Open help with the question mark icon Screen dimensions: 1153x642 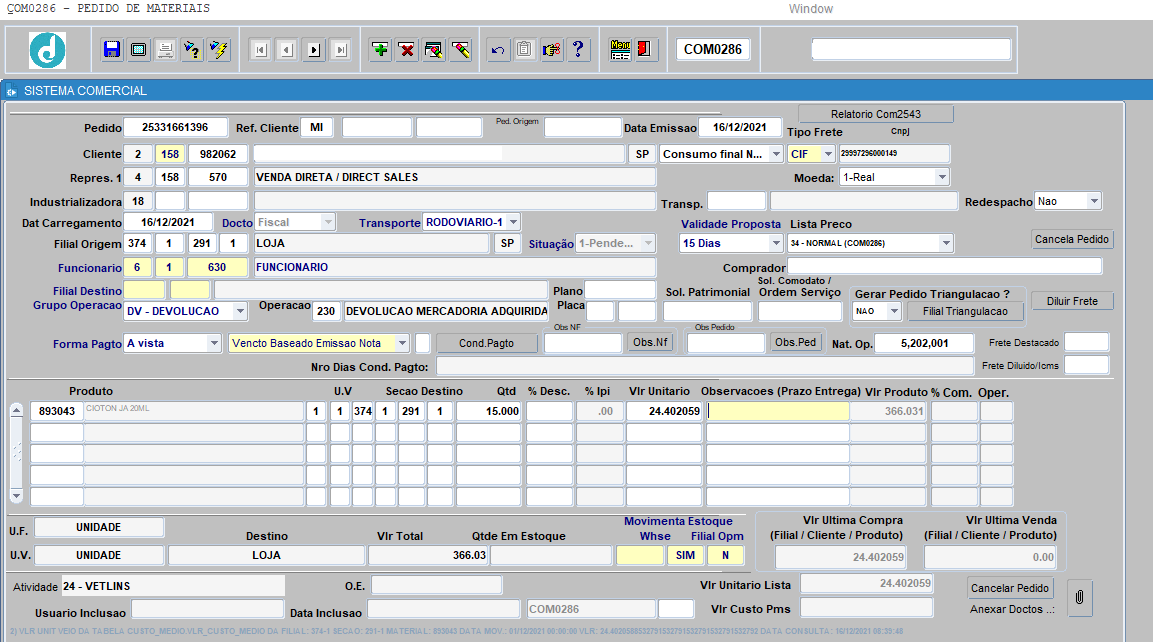click(579, 49)
